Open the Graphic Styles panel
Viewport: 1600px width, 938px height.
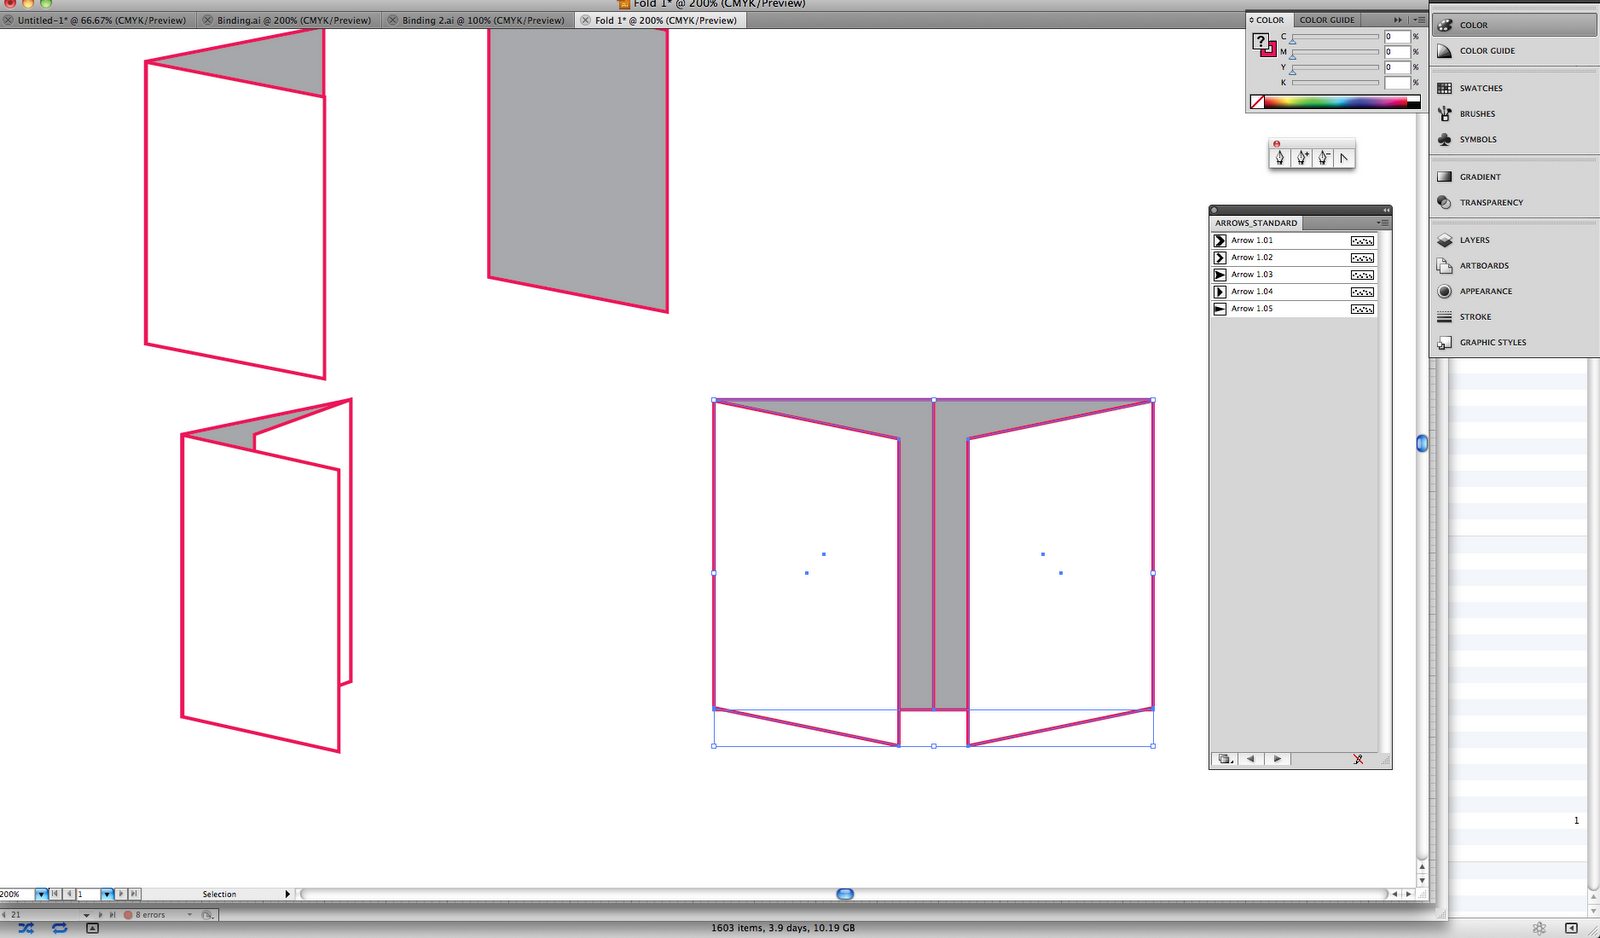click(x=1490, y=342)
